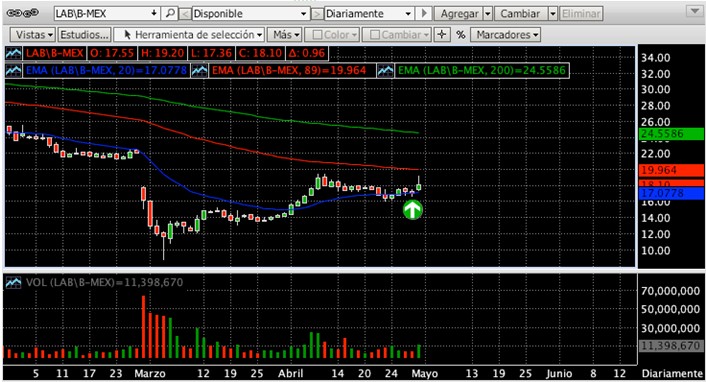706x382 pixels.
Task: Open Herramienta de selección tool dropdown
Action: pyautogui.click(x=189, y=35)
